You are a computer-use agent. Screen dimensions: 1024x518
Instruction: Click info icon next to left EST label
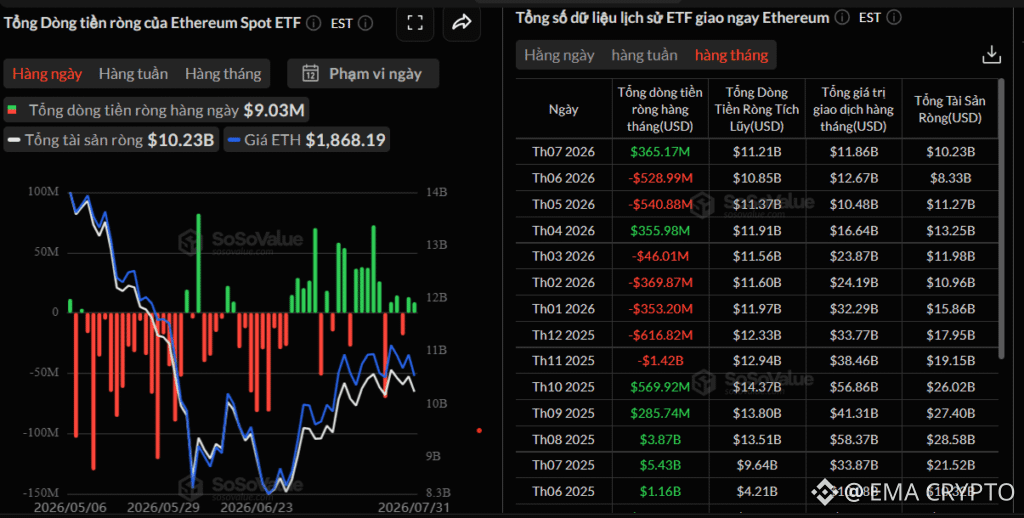[366, 24]
